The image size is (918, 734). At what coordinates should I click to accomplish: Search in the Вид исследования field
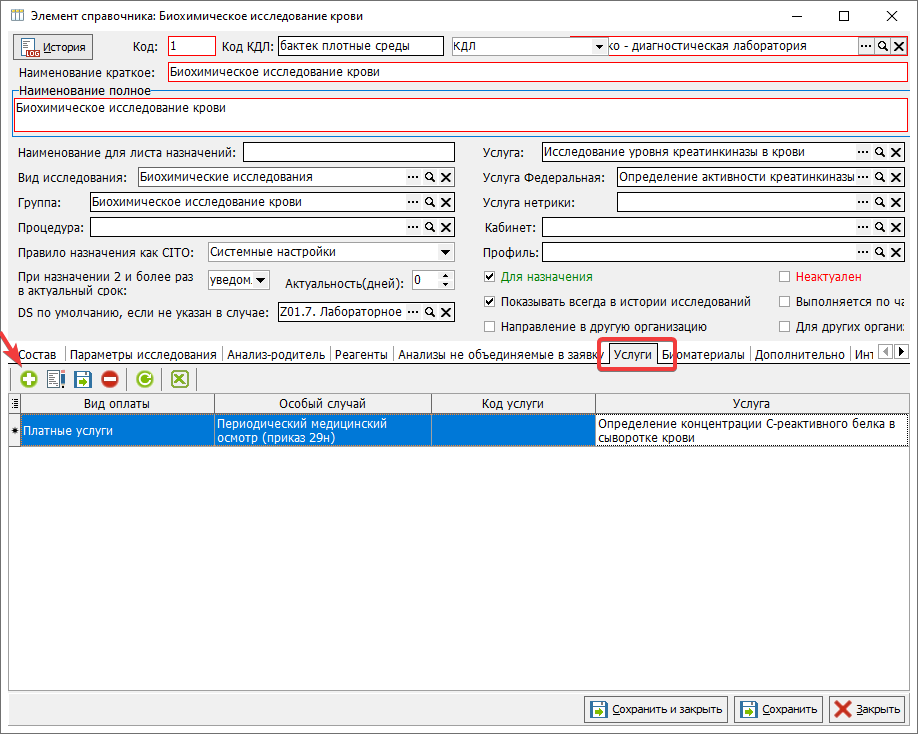430,177
